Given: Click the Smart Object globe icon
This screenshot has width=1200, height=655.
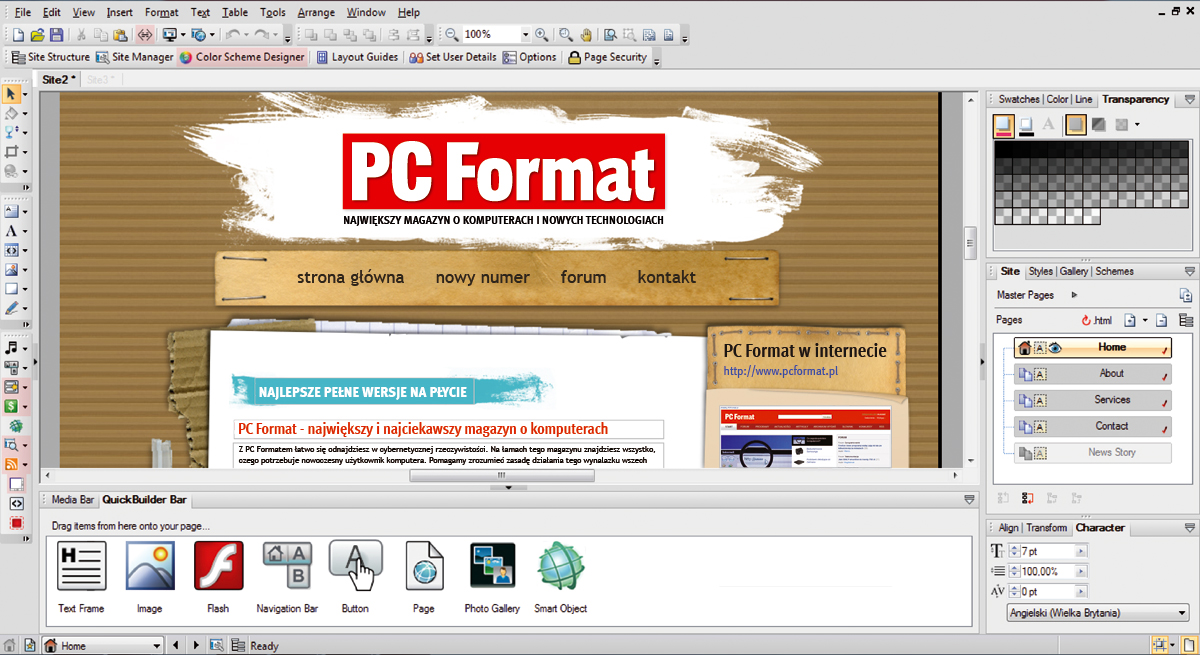Looking at the screenshot, I should point(560,565).
